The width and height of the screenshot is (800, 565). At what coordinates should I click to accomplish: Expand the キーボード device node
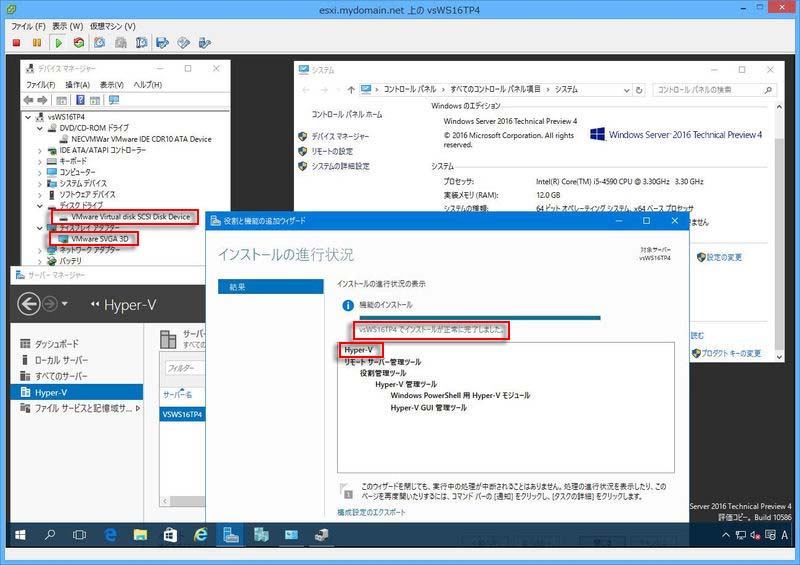(40, 162)
